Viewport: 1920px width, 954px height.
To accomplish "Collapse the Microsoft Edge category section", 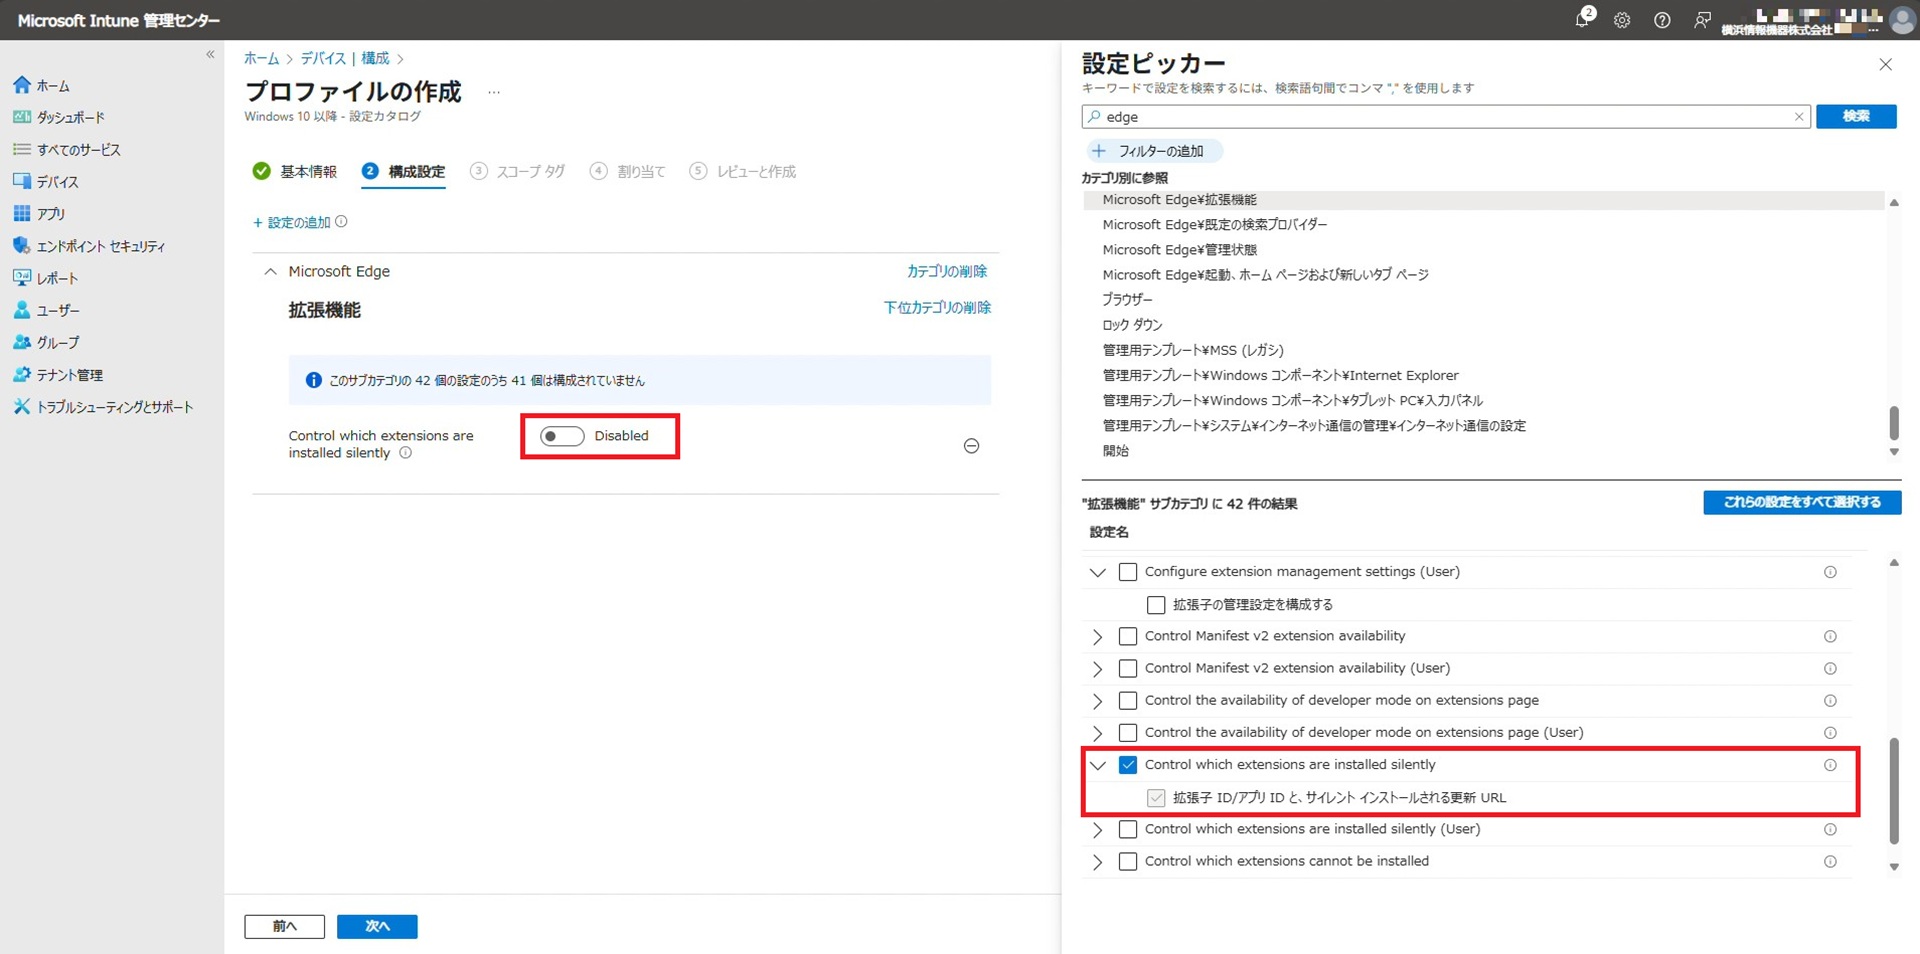I will 270,272.
